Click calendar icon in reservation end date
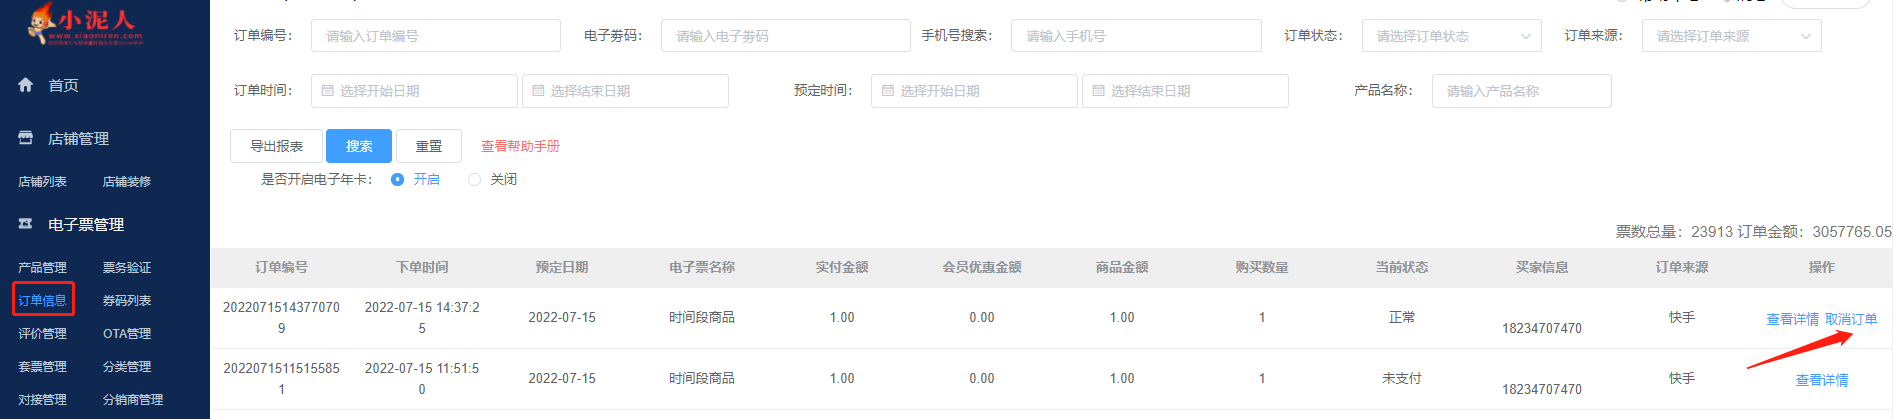Image resolution: width=1893 pixels, height=419 pixels. [x=1098, y=91]
